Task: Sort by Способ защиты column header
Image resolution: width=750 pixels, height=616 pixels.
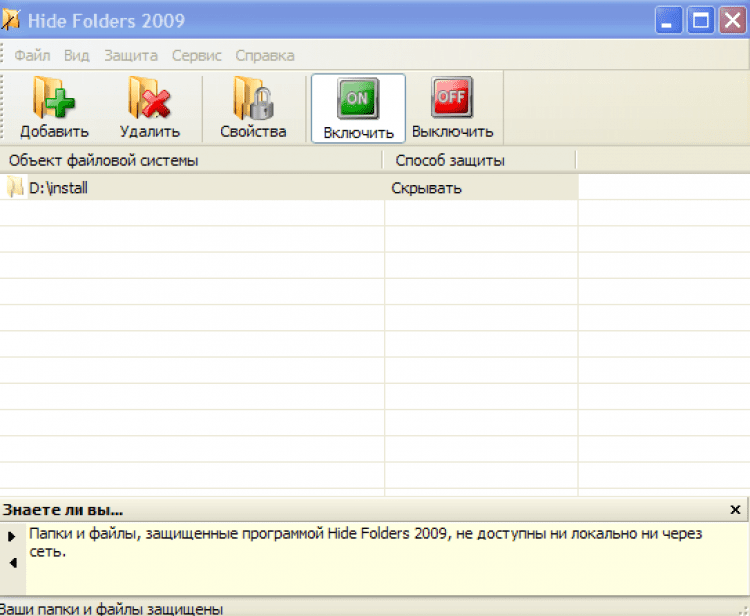Action: coord(480,160)
